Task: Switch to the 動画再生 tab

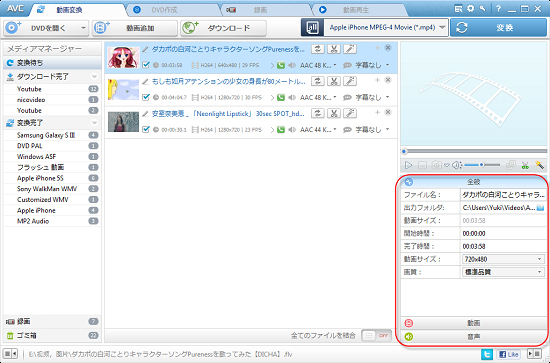Action: coord(355,10)
